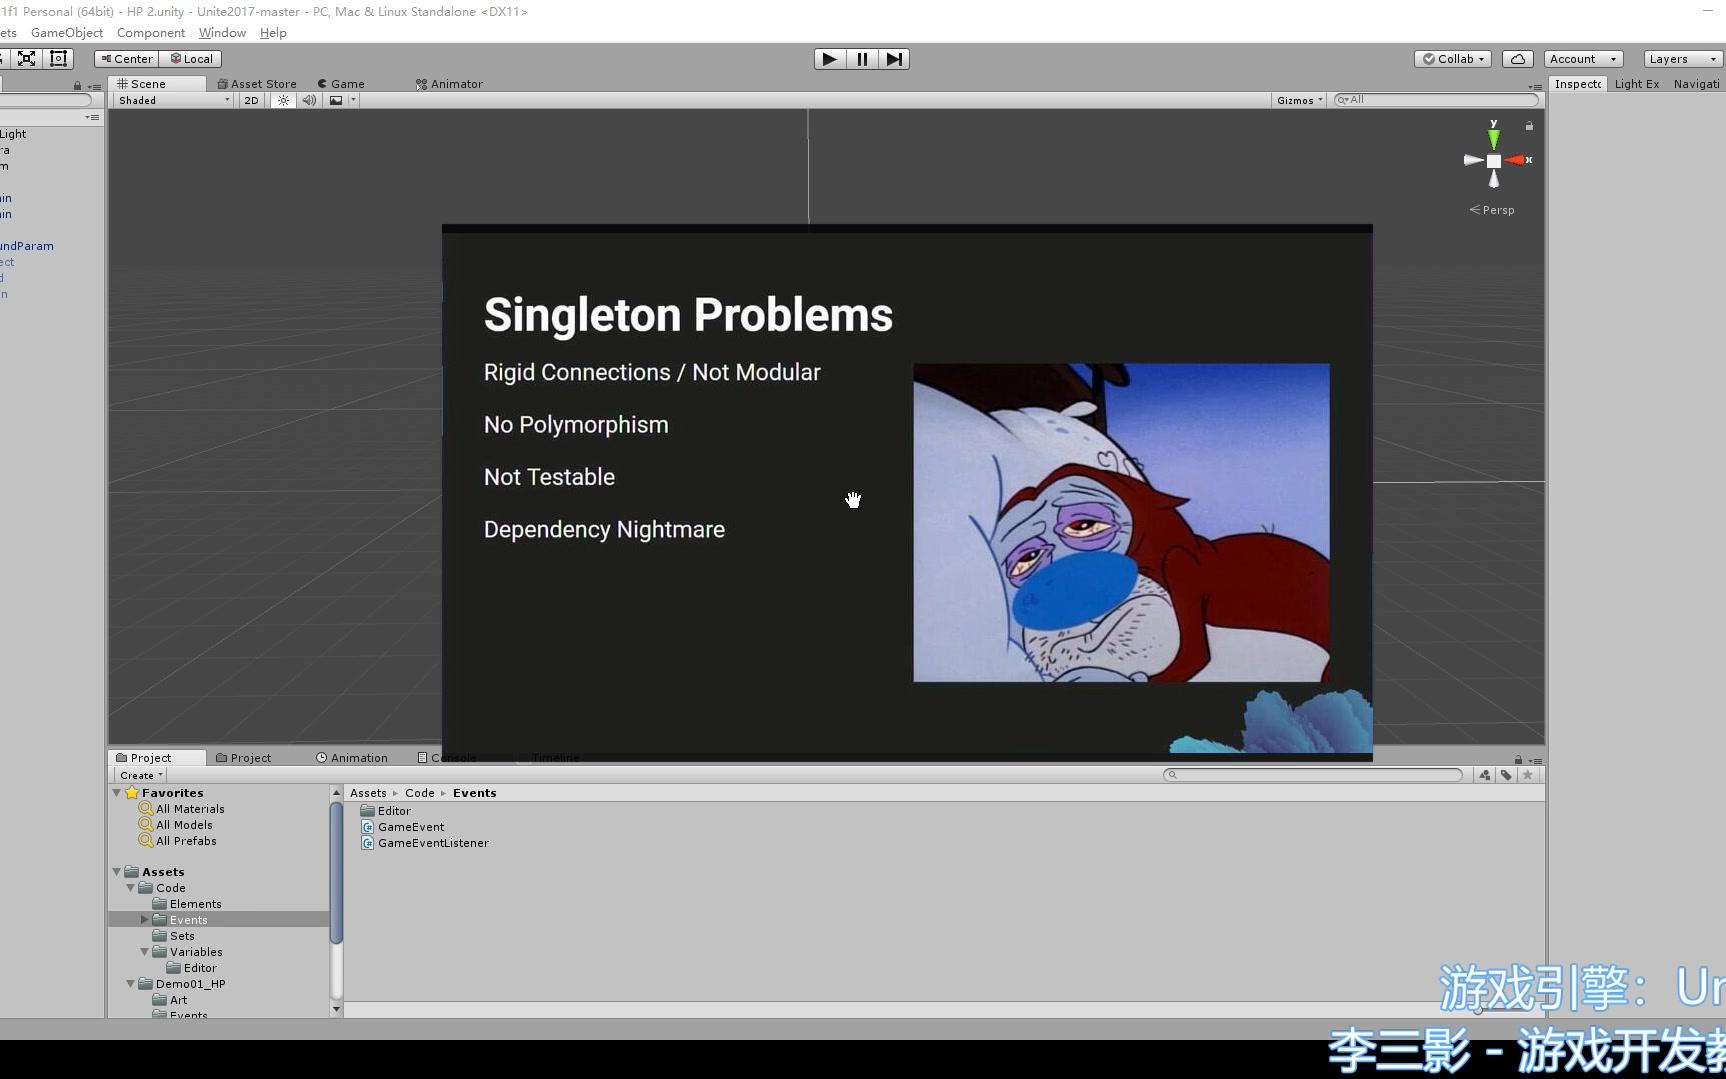The height and width of the screenshot is (1079, 1726).
Task: Switch to the Navigation tab
Action: pyautogui.click(x=1697, y=84)
